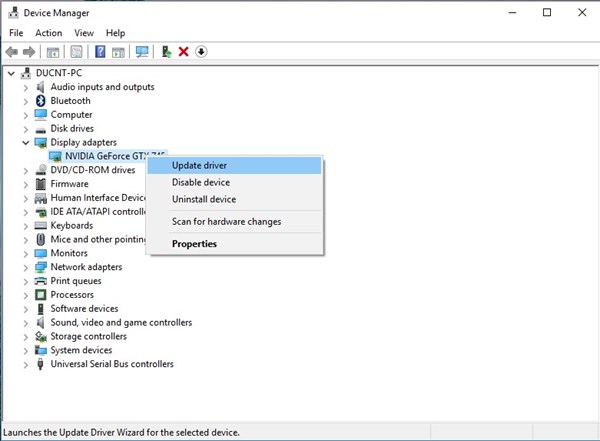Screen dimensions: 600x441
Task: Select Sound, video and game controllers
Action: (121, 323)
